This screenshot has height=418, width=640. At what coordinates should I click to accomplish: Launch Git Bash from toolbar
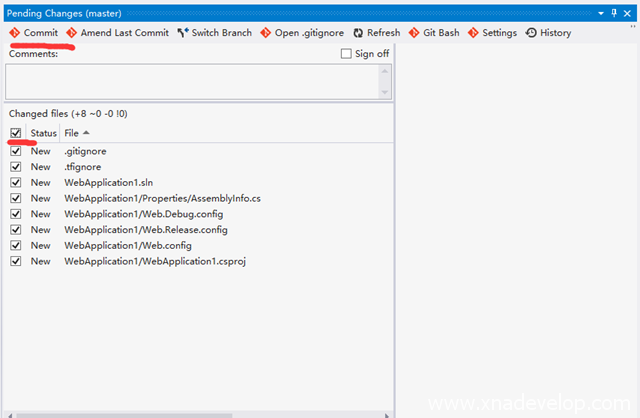click(414, 33)
